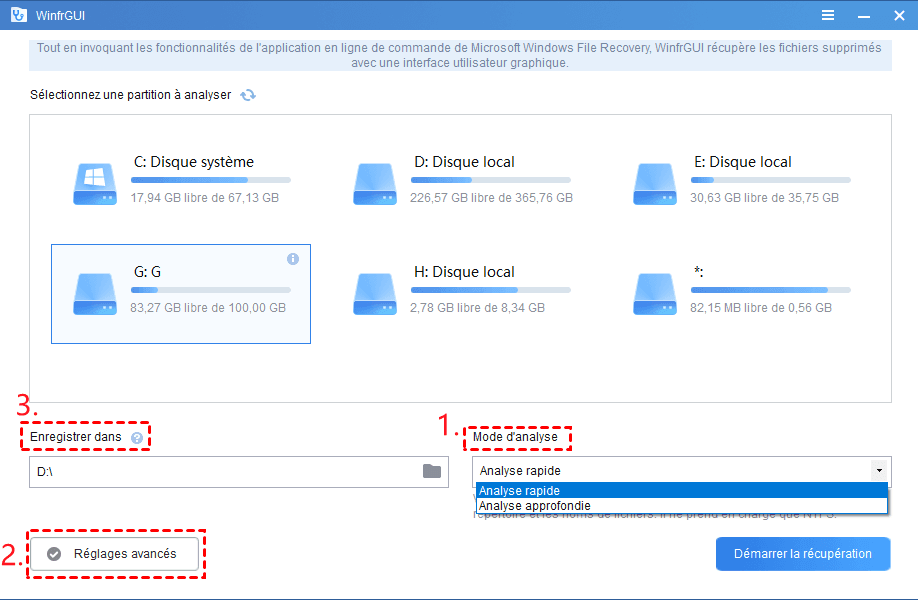Open help for Enregistrer dans
This screenshot has width=918, height=600.
(x=137, y=438)
